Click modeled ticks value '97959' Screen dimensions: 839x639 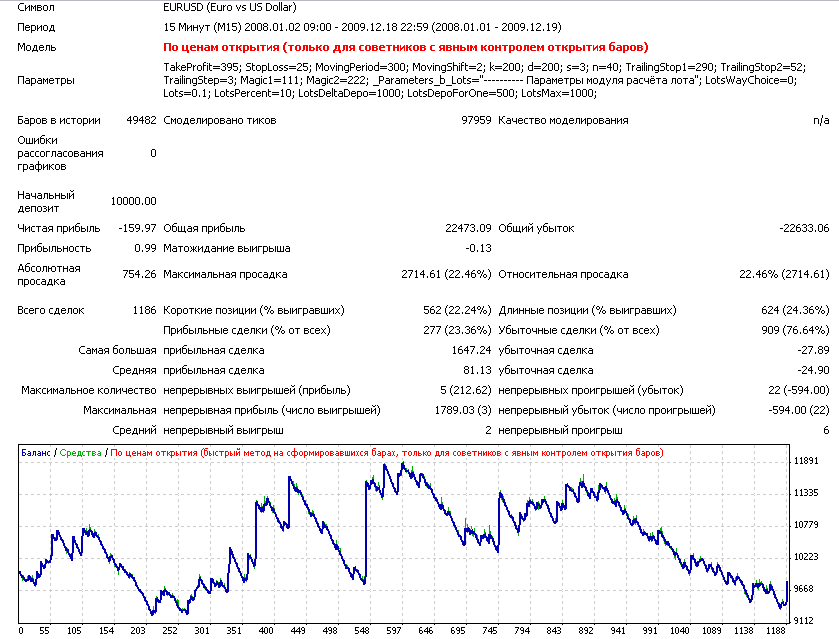click(476, 120)
